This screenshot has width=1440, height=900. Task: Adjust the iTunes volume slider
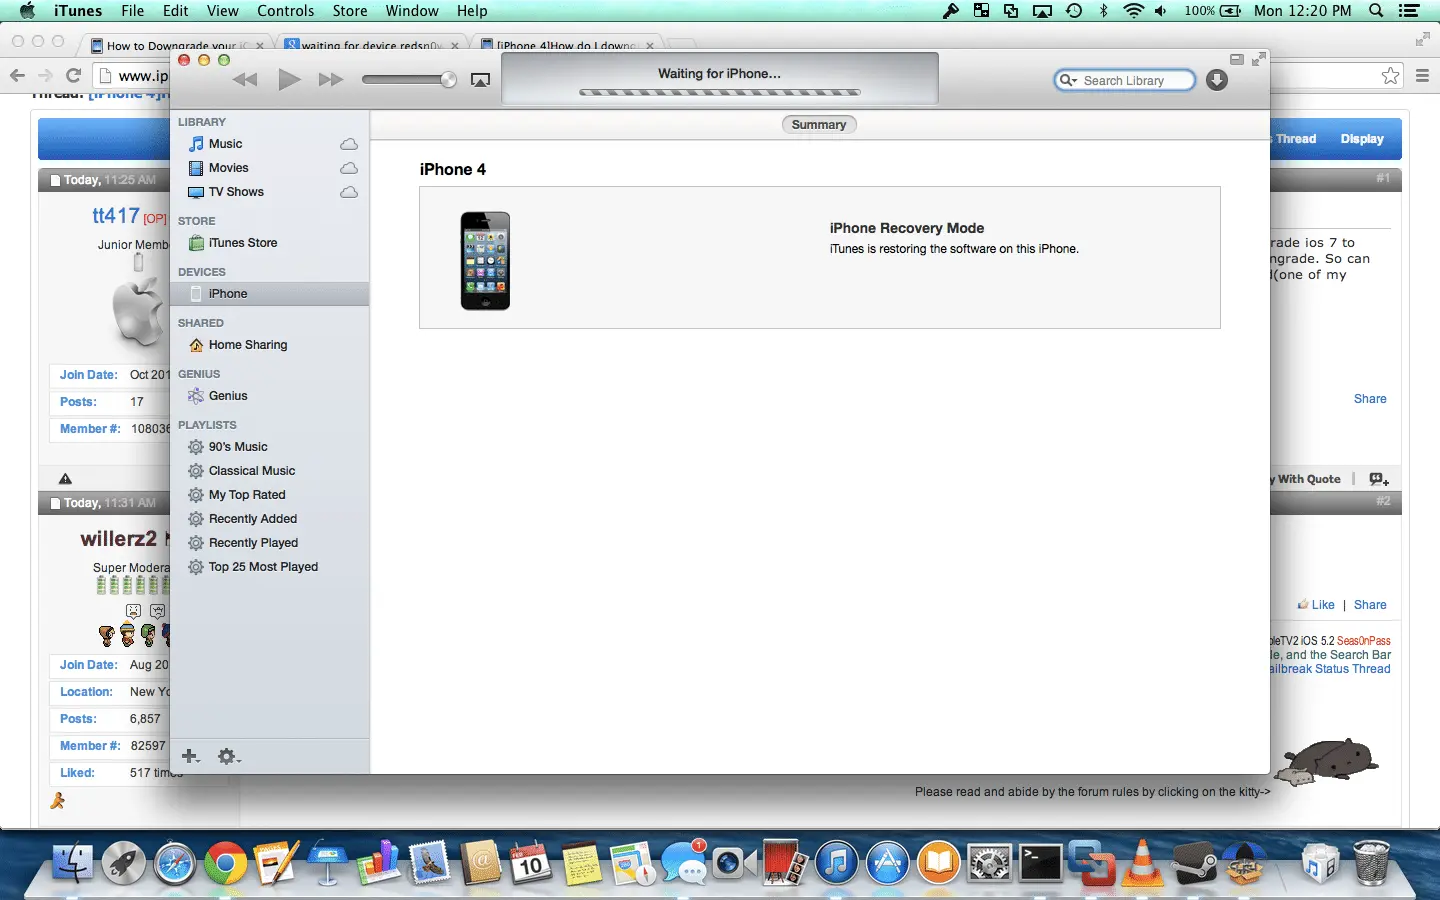[448, 80]
